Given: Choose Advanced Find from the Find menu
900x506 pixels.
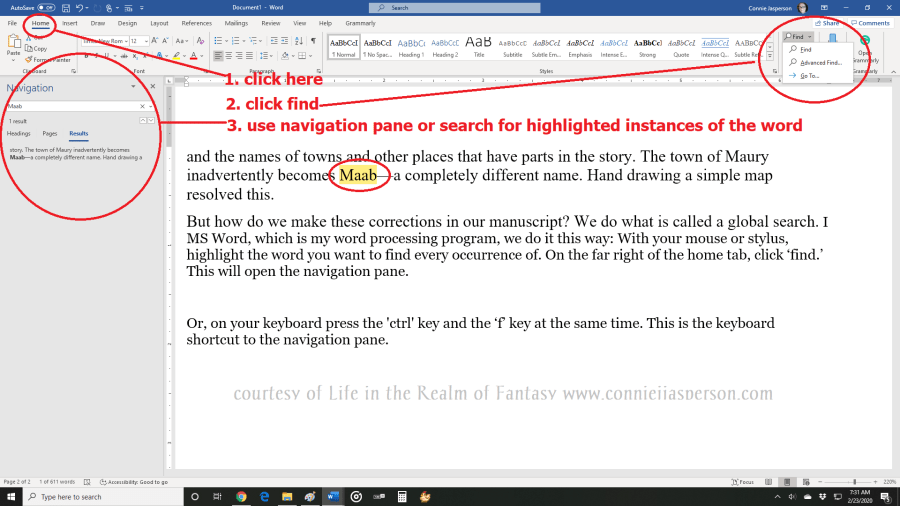Looking at the screenshot, I should pyautogui.click(x=820, y=62).
